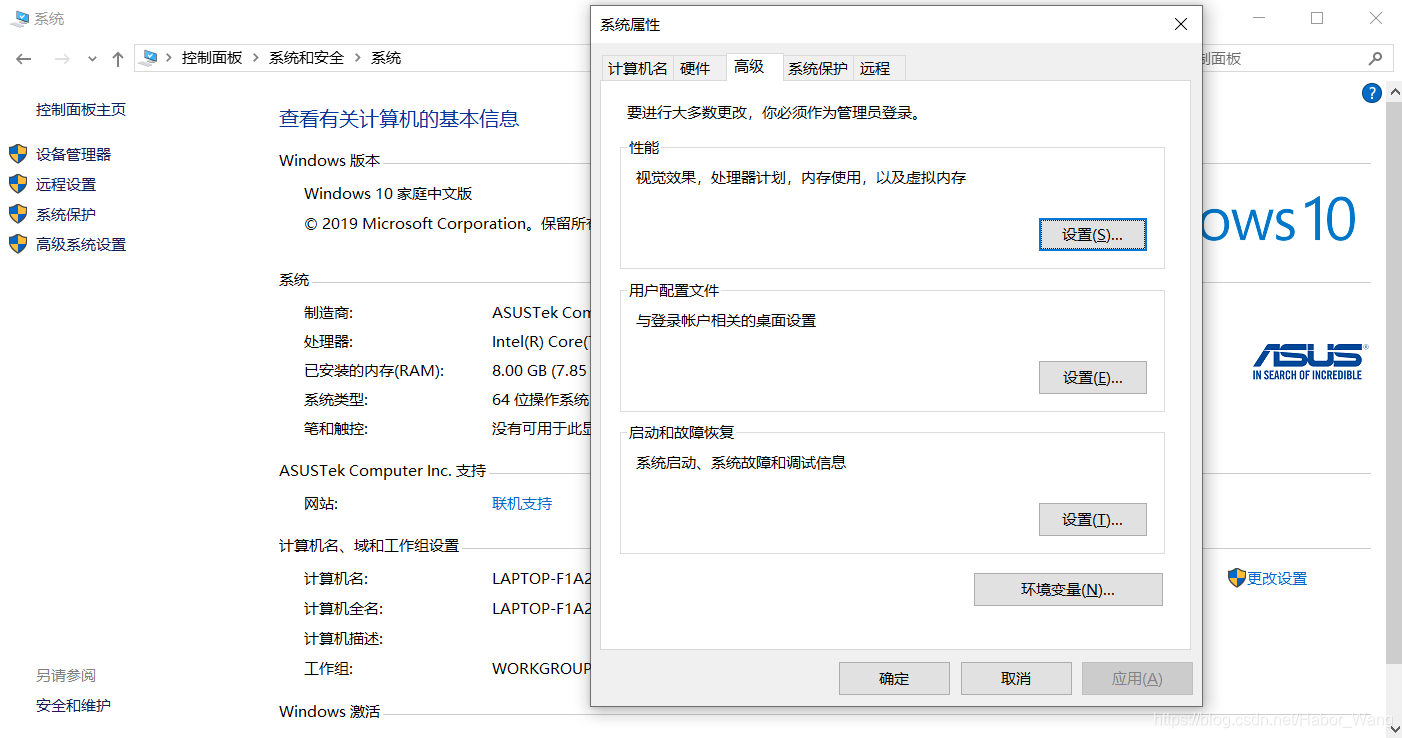
Task: Click the shield icon next to 更改设置
Action: coord(1237,578)
